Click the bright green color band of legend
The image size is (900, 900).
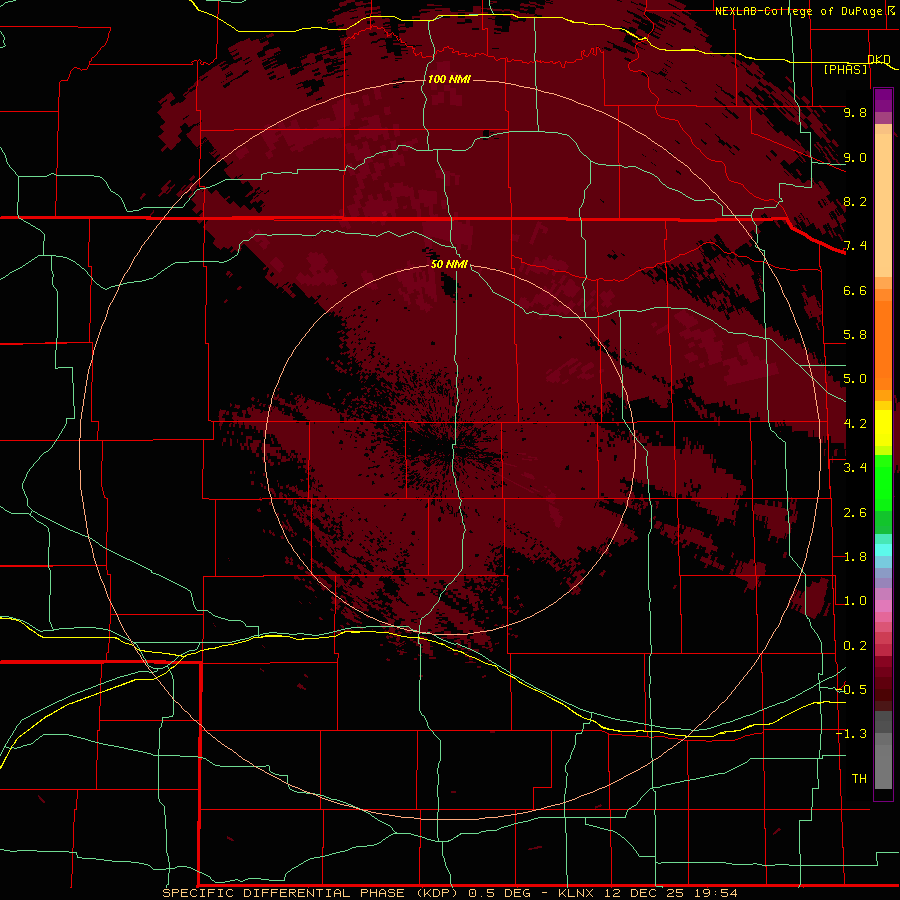point(883,483)
